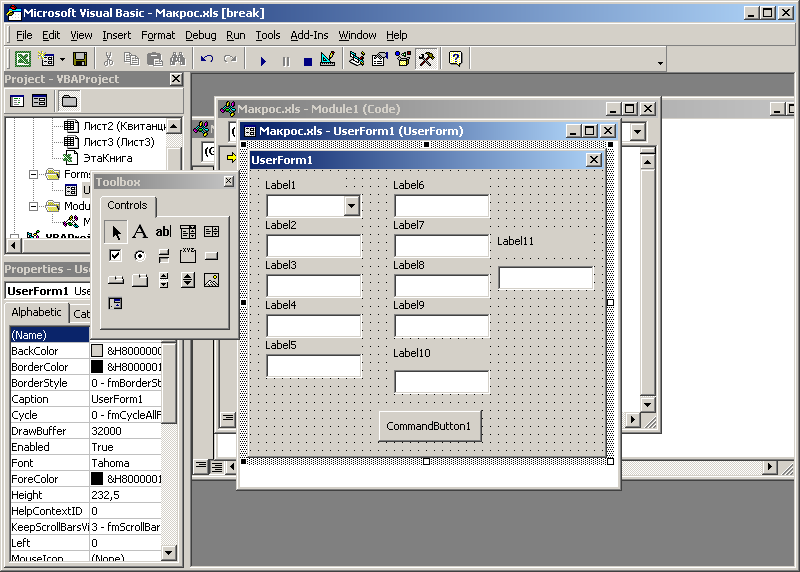The width and height of the screenshot is (800, 572).
Task: Open Project Explorer toolbar icon
Action: point(357,59)
